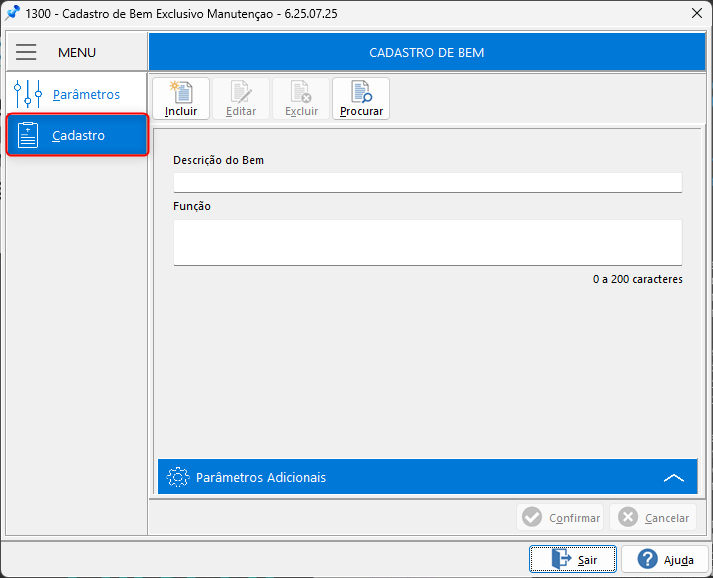The width and height of the screenshot is (713, 578).
Task: Click the Confirmar button
Action: tap(560, 518)
